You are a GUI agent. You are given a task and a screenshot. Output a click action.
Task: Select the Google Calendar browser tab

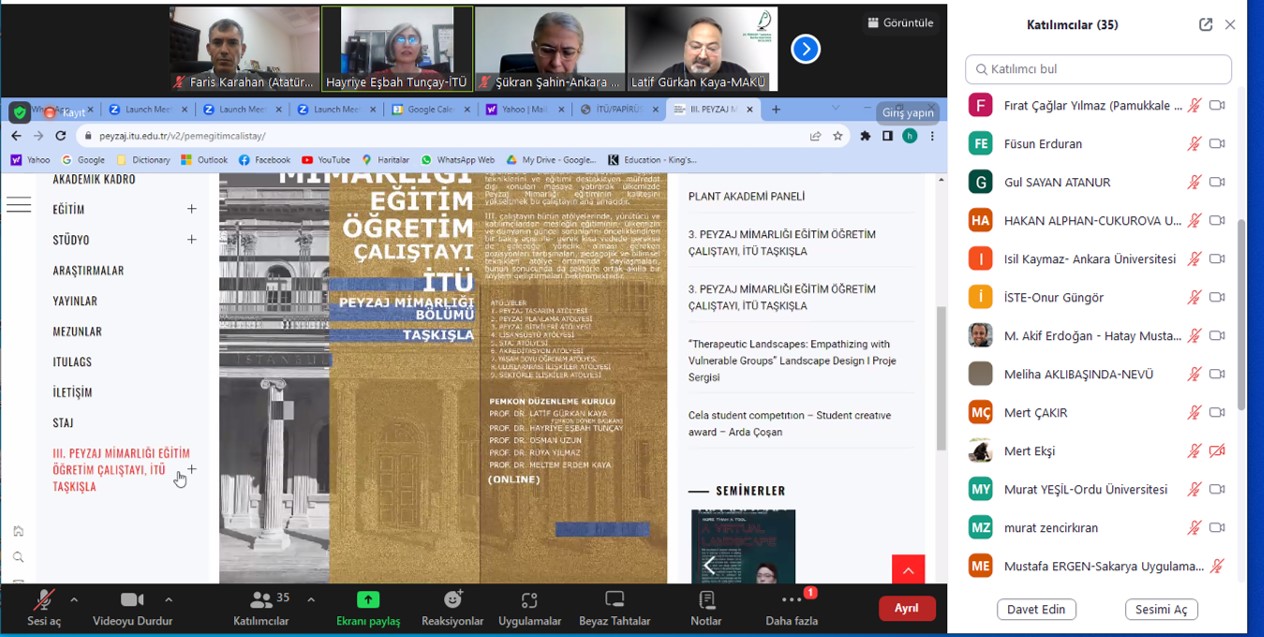pos(430,110)
